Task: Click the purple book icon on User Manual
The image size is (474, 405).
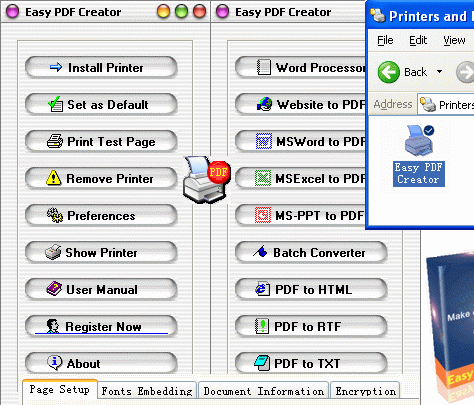Action: click(x=54, y=289)
